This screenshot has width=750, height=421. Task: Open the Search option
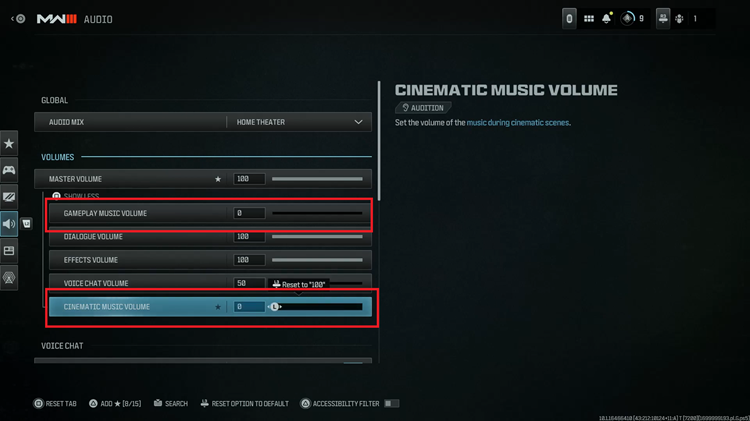click(x=171, y=403)
